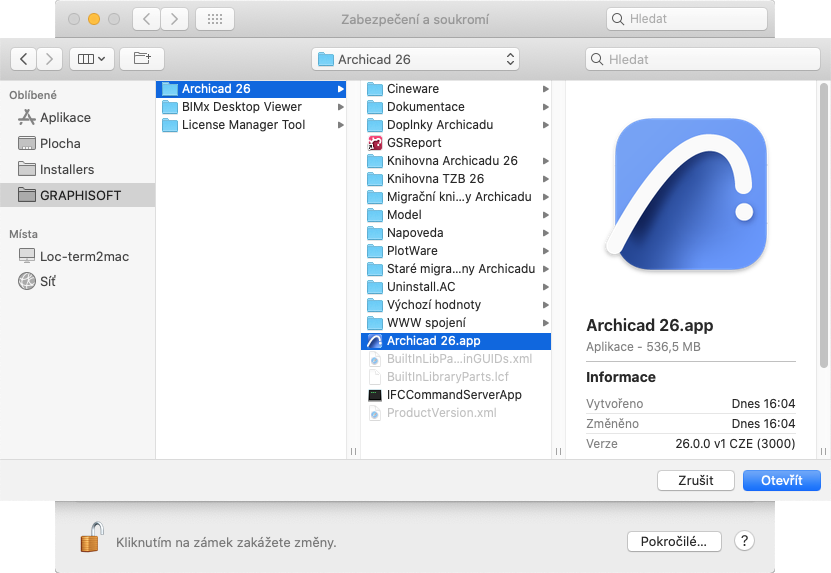Open Pokročilé advanced settings
This screenshot has height=573, width=831.
[674, 542]
